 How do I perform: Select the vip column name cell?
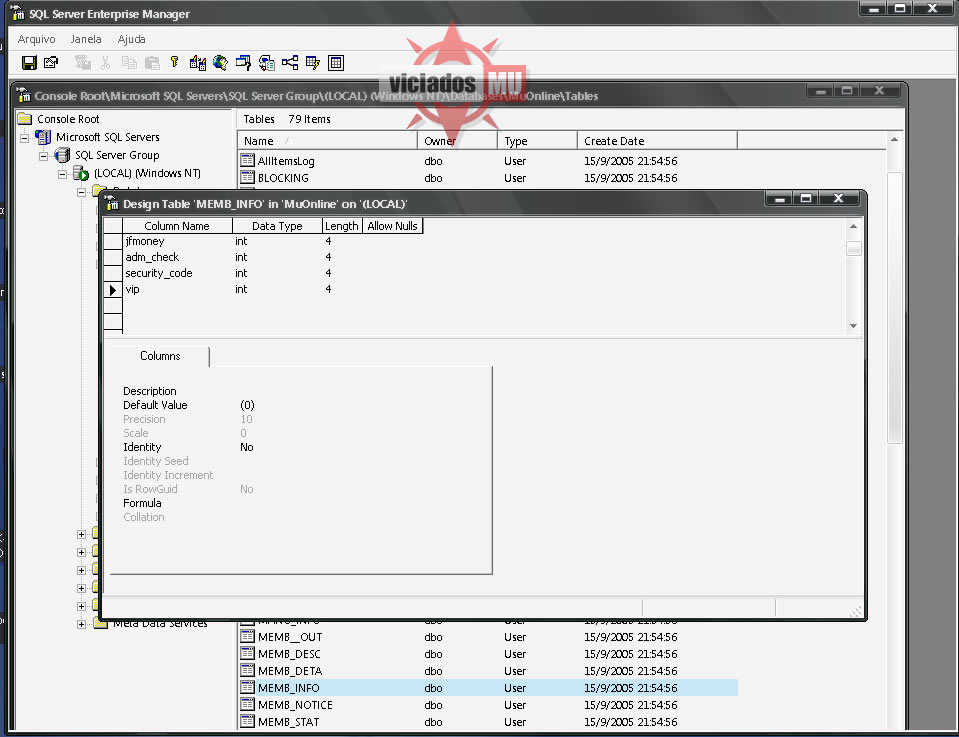click(177, 289)
